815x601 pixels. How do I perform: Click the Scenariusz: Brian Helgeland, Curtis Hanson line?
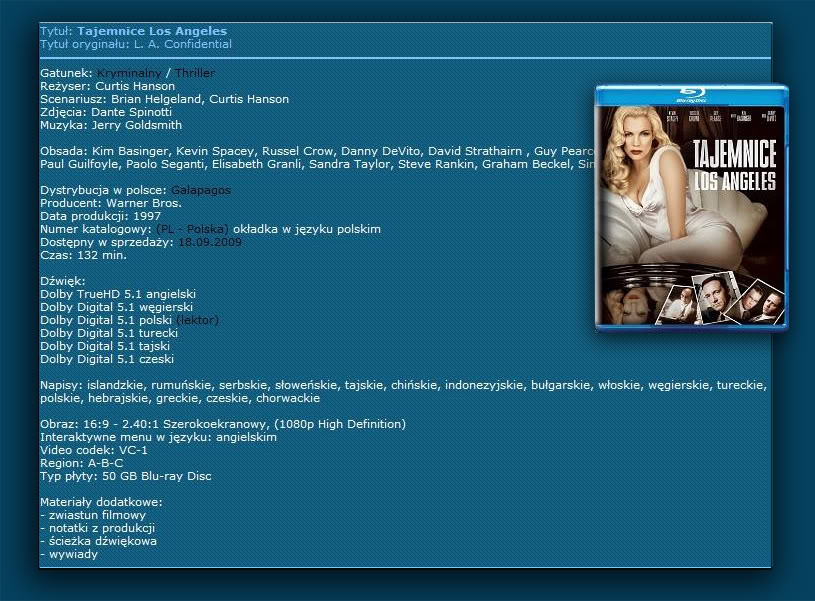(x=164, y=99)
